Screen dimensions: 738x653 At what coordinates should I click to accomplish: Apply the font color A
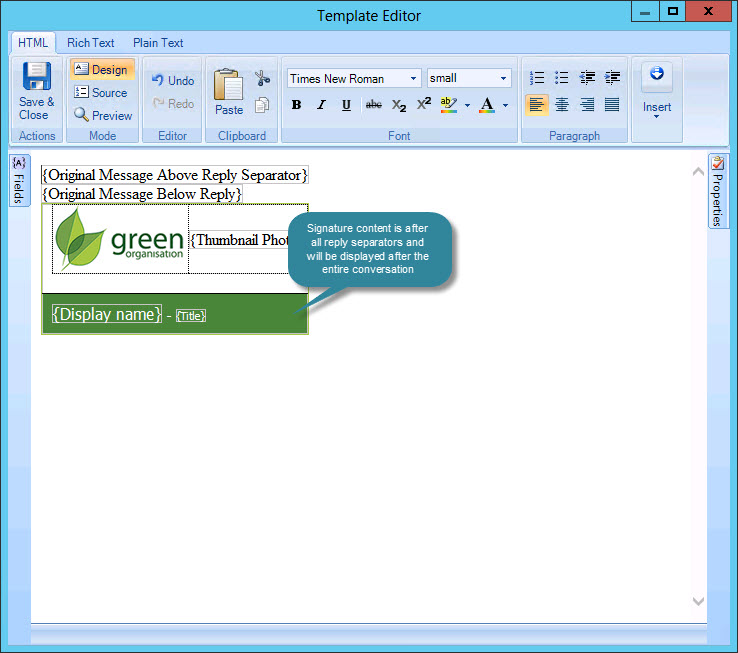point(487,105)
